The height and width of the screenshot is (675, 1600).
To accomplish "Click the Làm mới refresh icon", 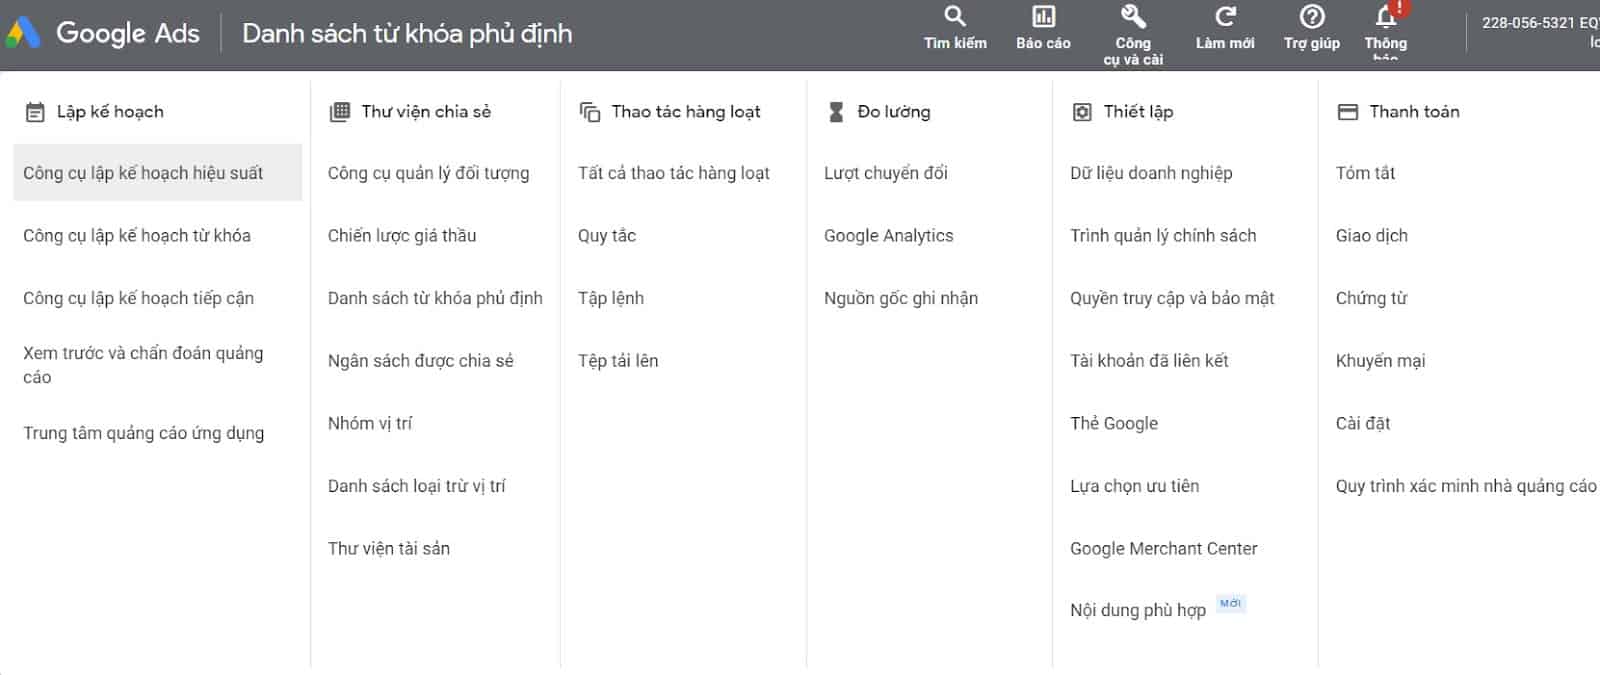I will click(1225, 17).
